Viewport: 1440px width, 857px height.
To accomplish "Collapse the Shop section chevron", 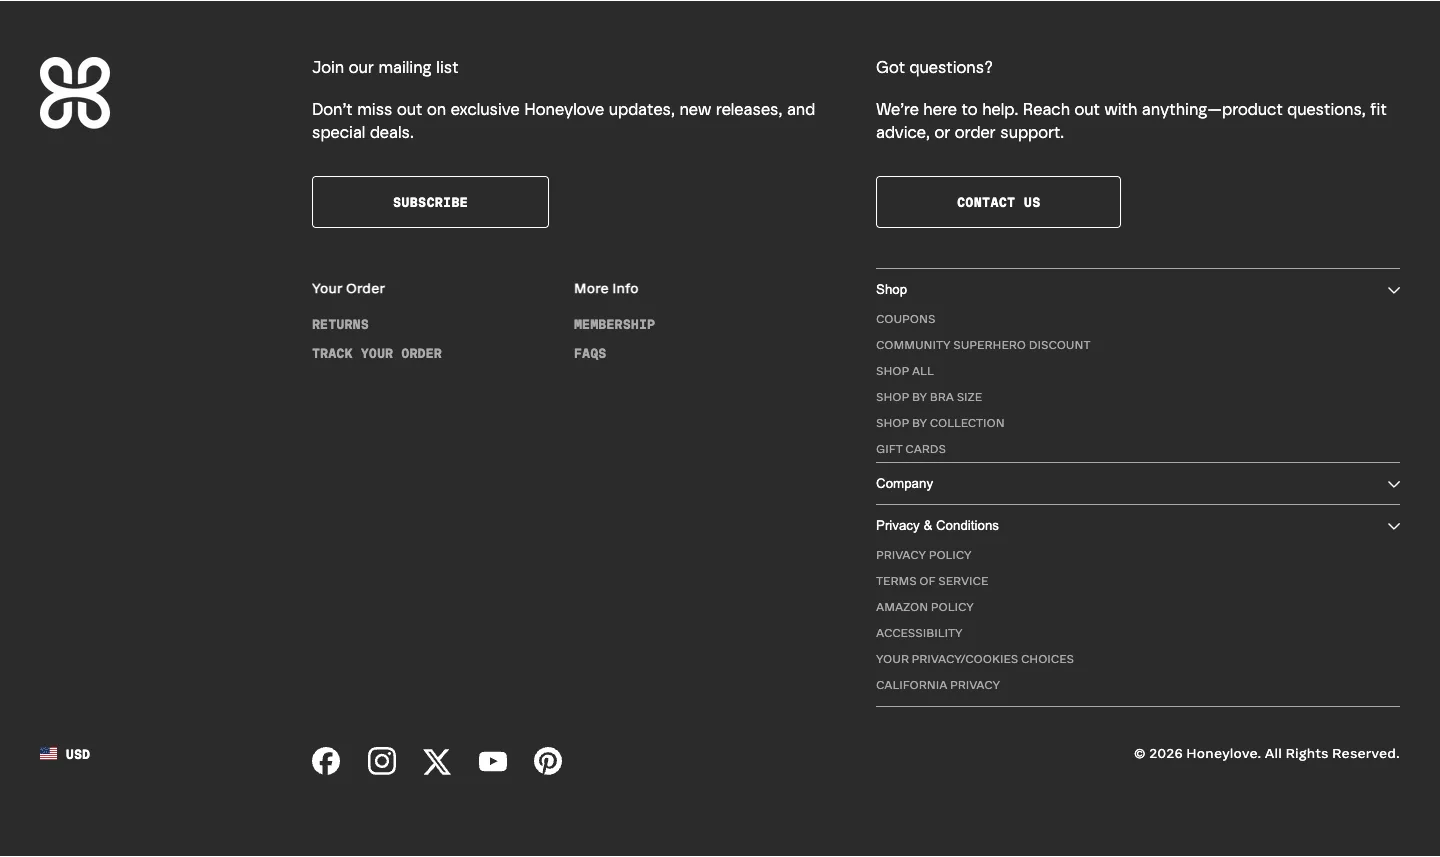I will point(1394,290).
